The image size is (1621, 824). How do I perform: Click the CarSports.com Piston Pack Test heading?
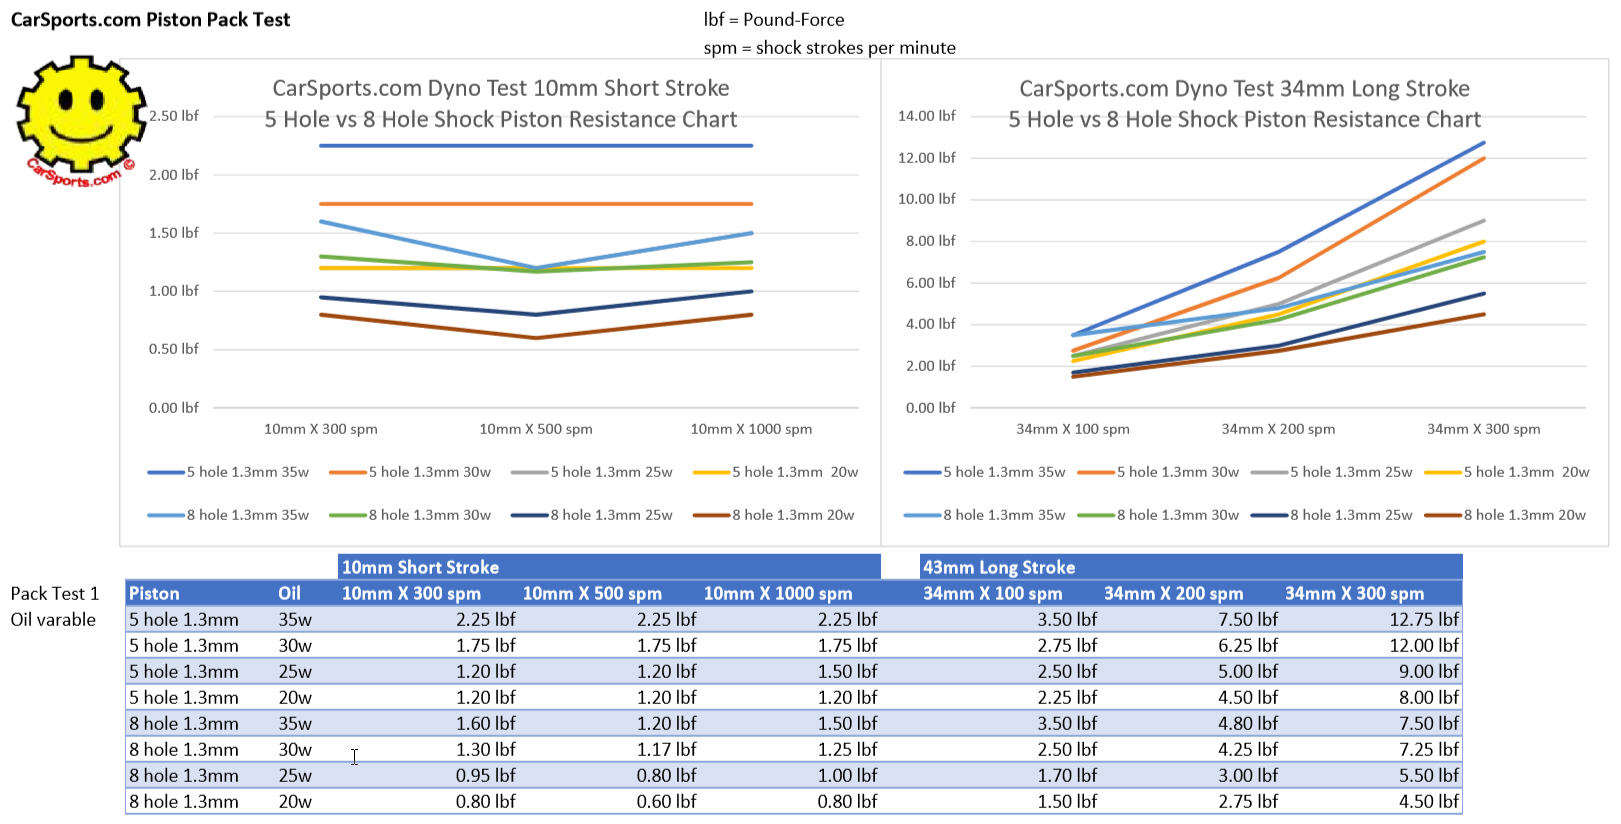(150, 19)
